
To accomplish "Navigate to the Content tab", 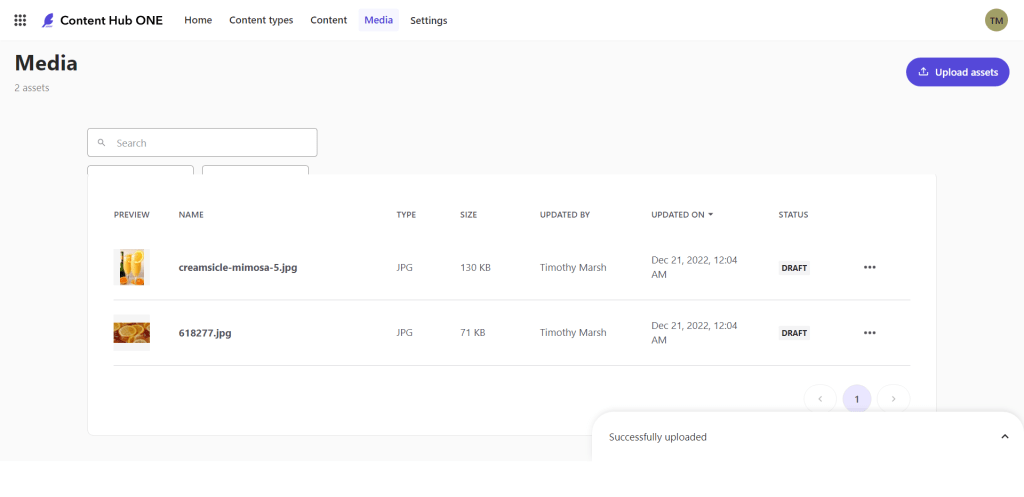I will (x=328, y=20).
